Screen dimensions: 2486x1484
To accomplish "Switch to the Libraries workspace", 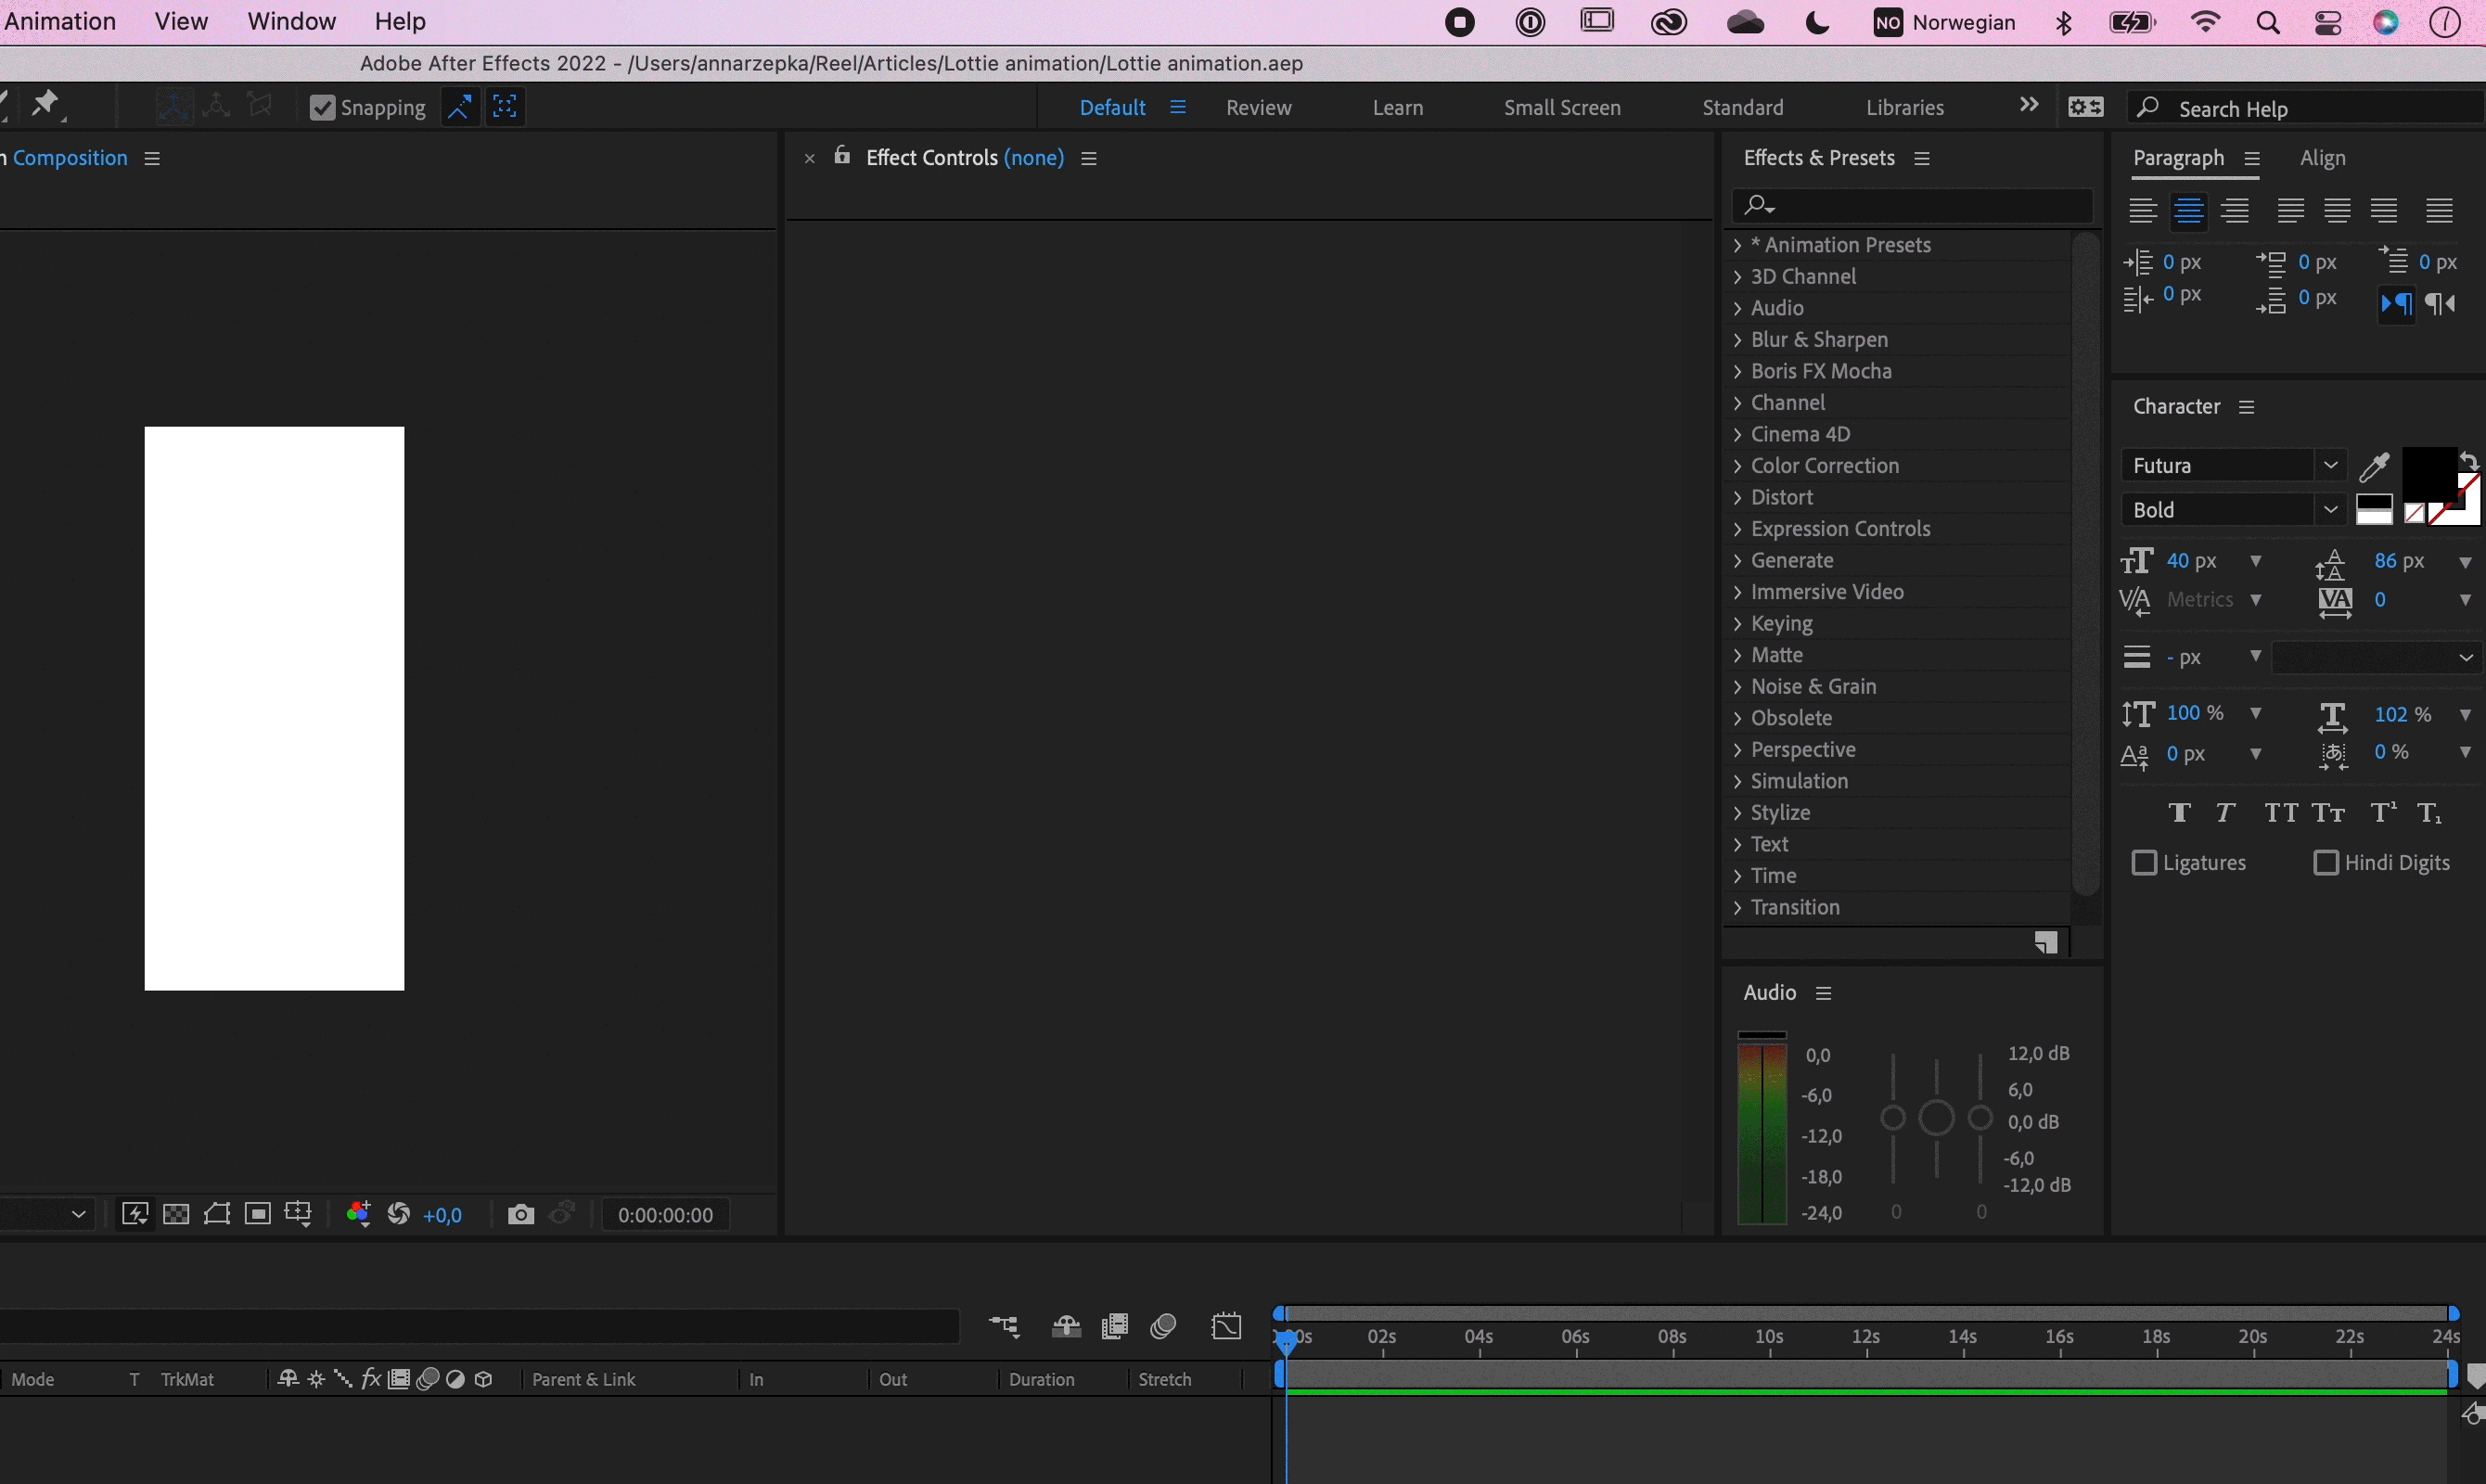I will click(x=1904, y=107).
